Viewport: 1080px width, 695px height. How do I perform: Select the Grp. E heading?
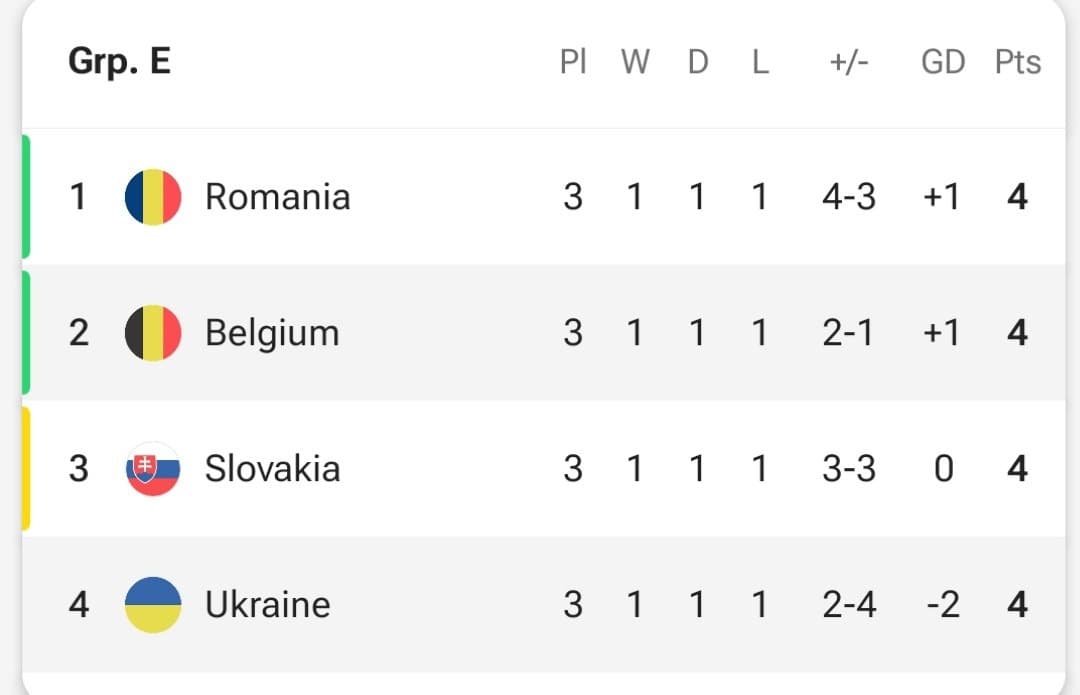[x=119, y=62]
